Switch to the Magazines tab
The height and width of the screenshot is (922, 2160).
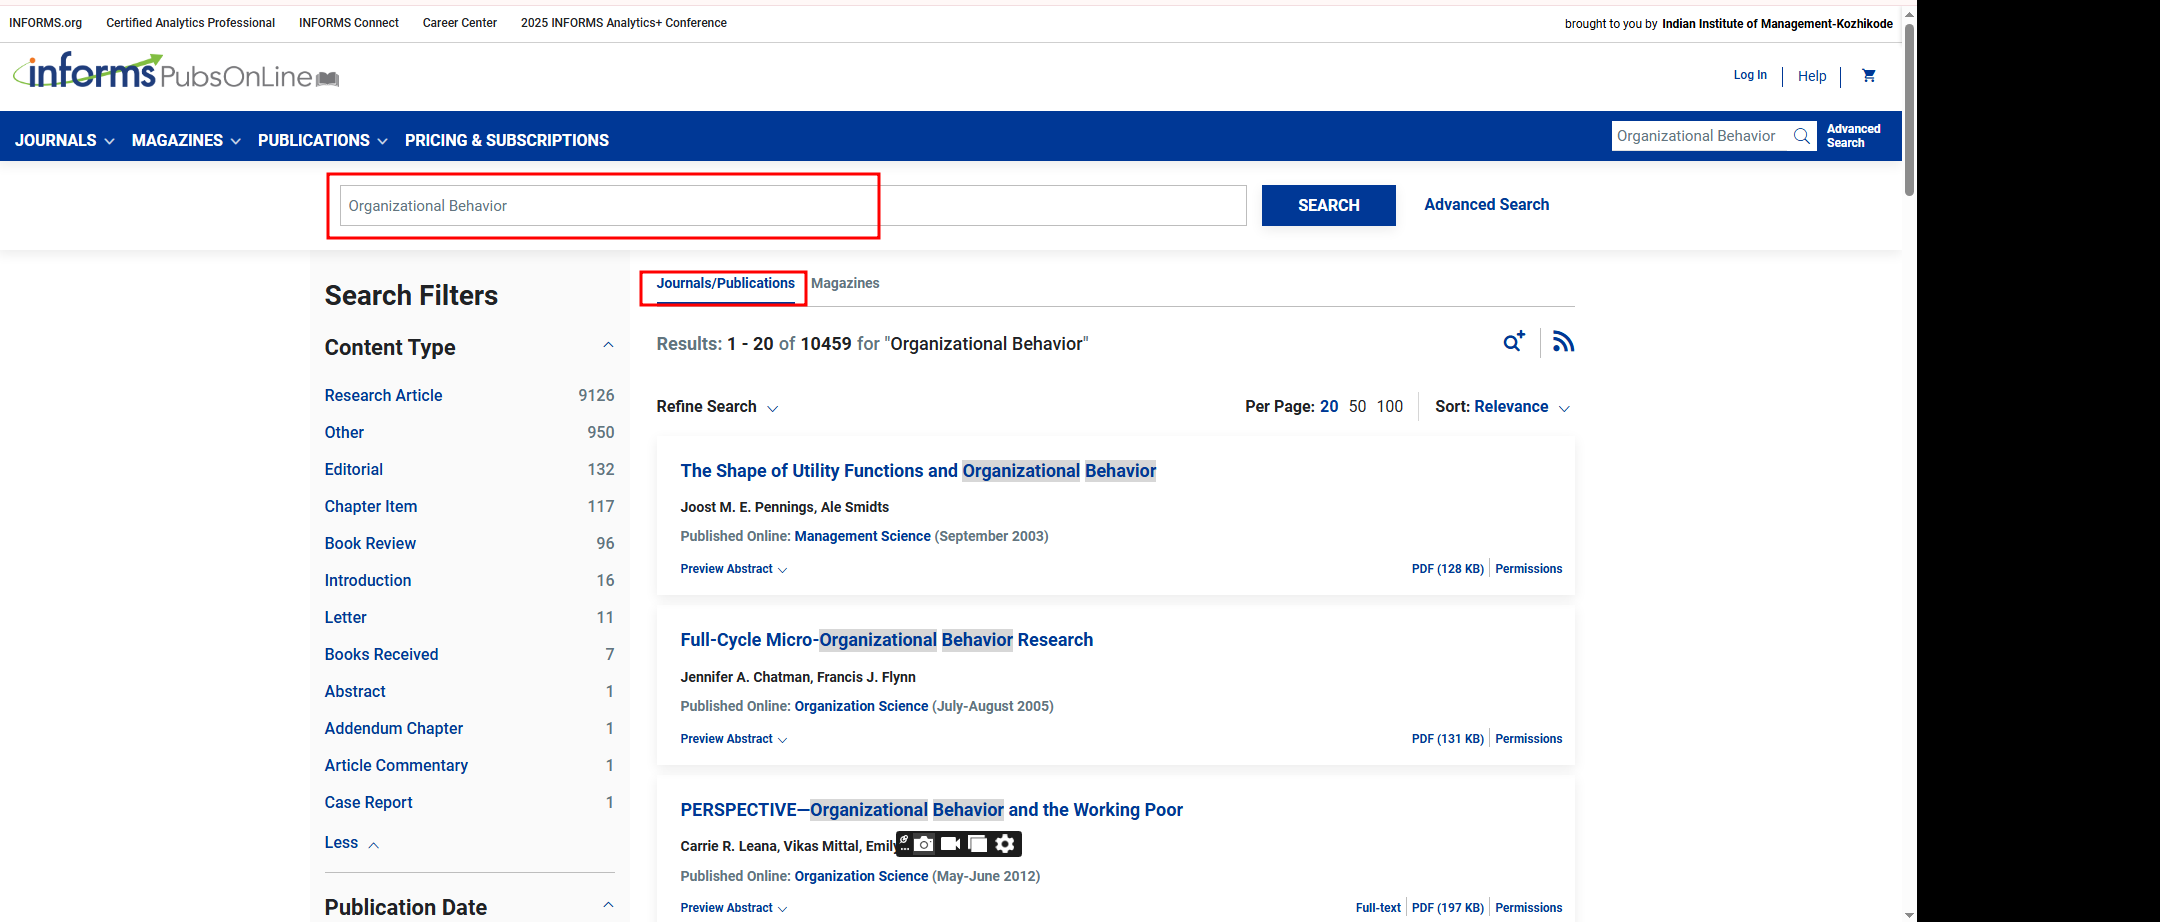(x=845, y=284)
